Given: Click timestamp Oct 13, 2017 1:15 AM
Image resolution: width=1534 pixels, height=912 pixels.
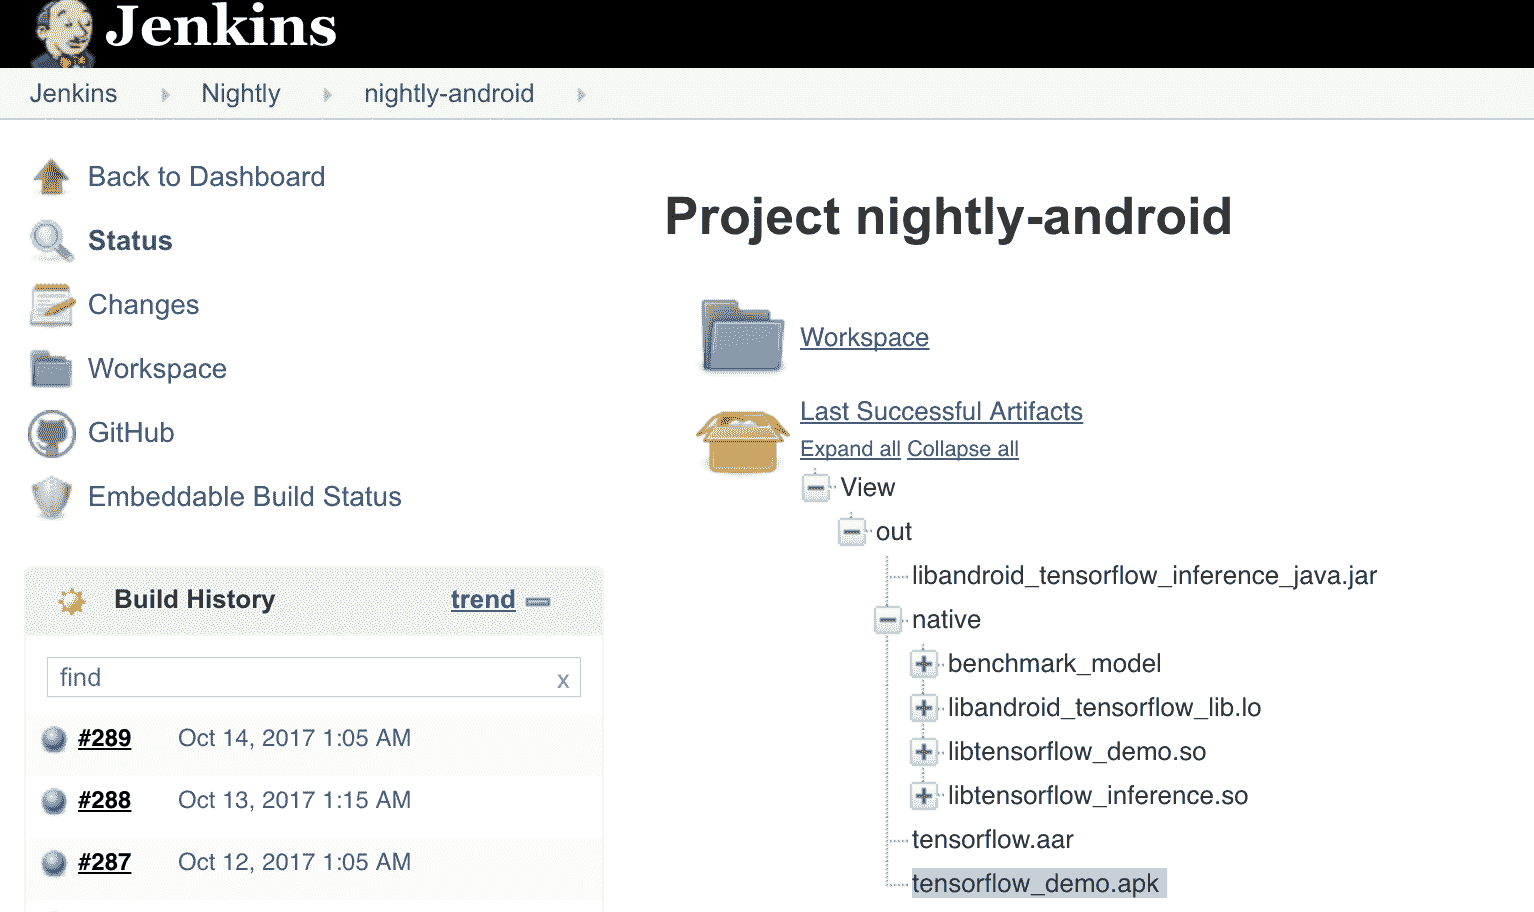Looking at the screenshot, I should pyautogui.click(x=294, y=801).
